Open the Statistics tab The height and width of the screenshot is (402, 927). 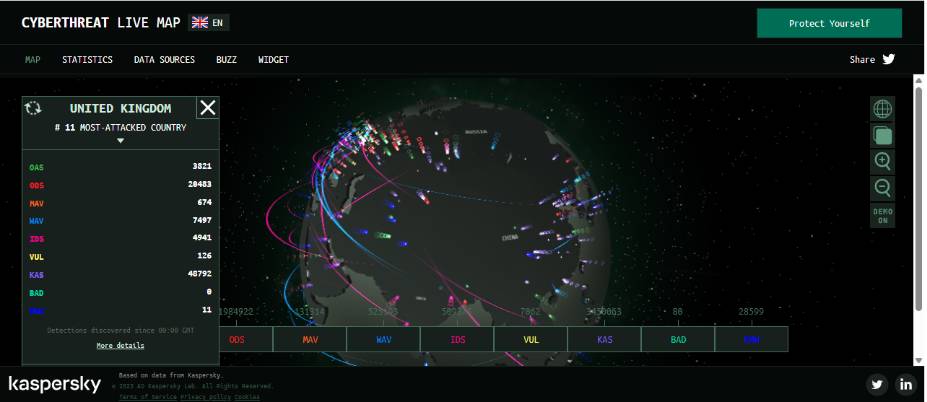pyautogui.click(x=87, y=60)
